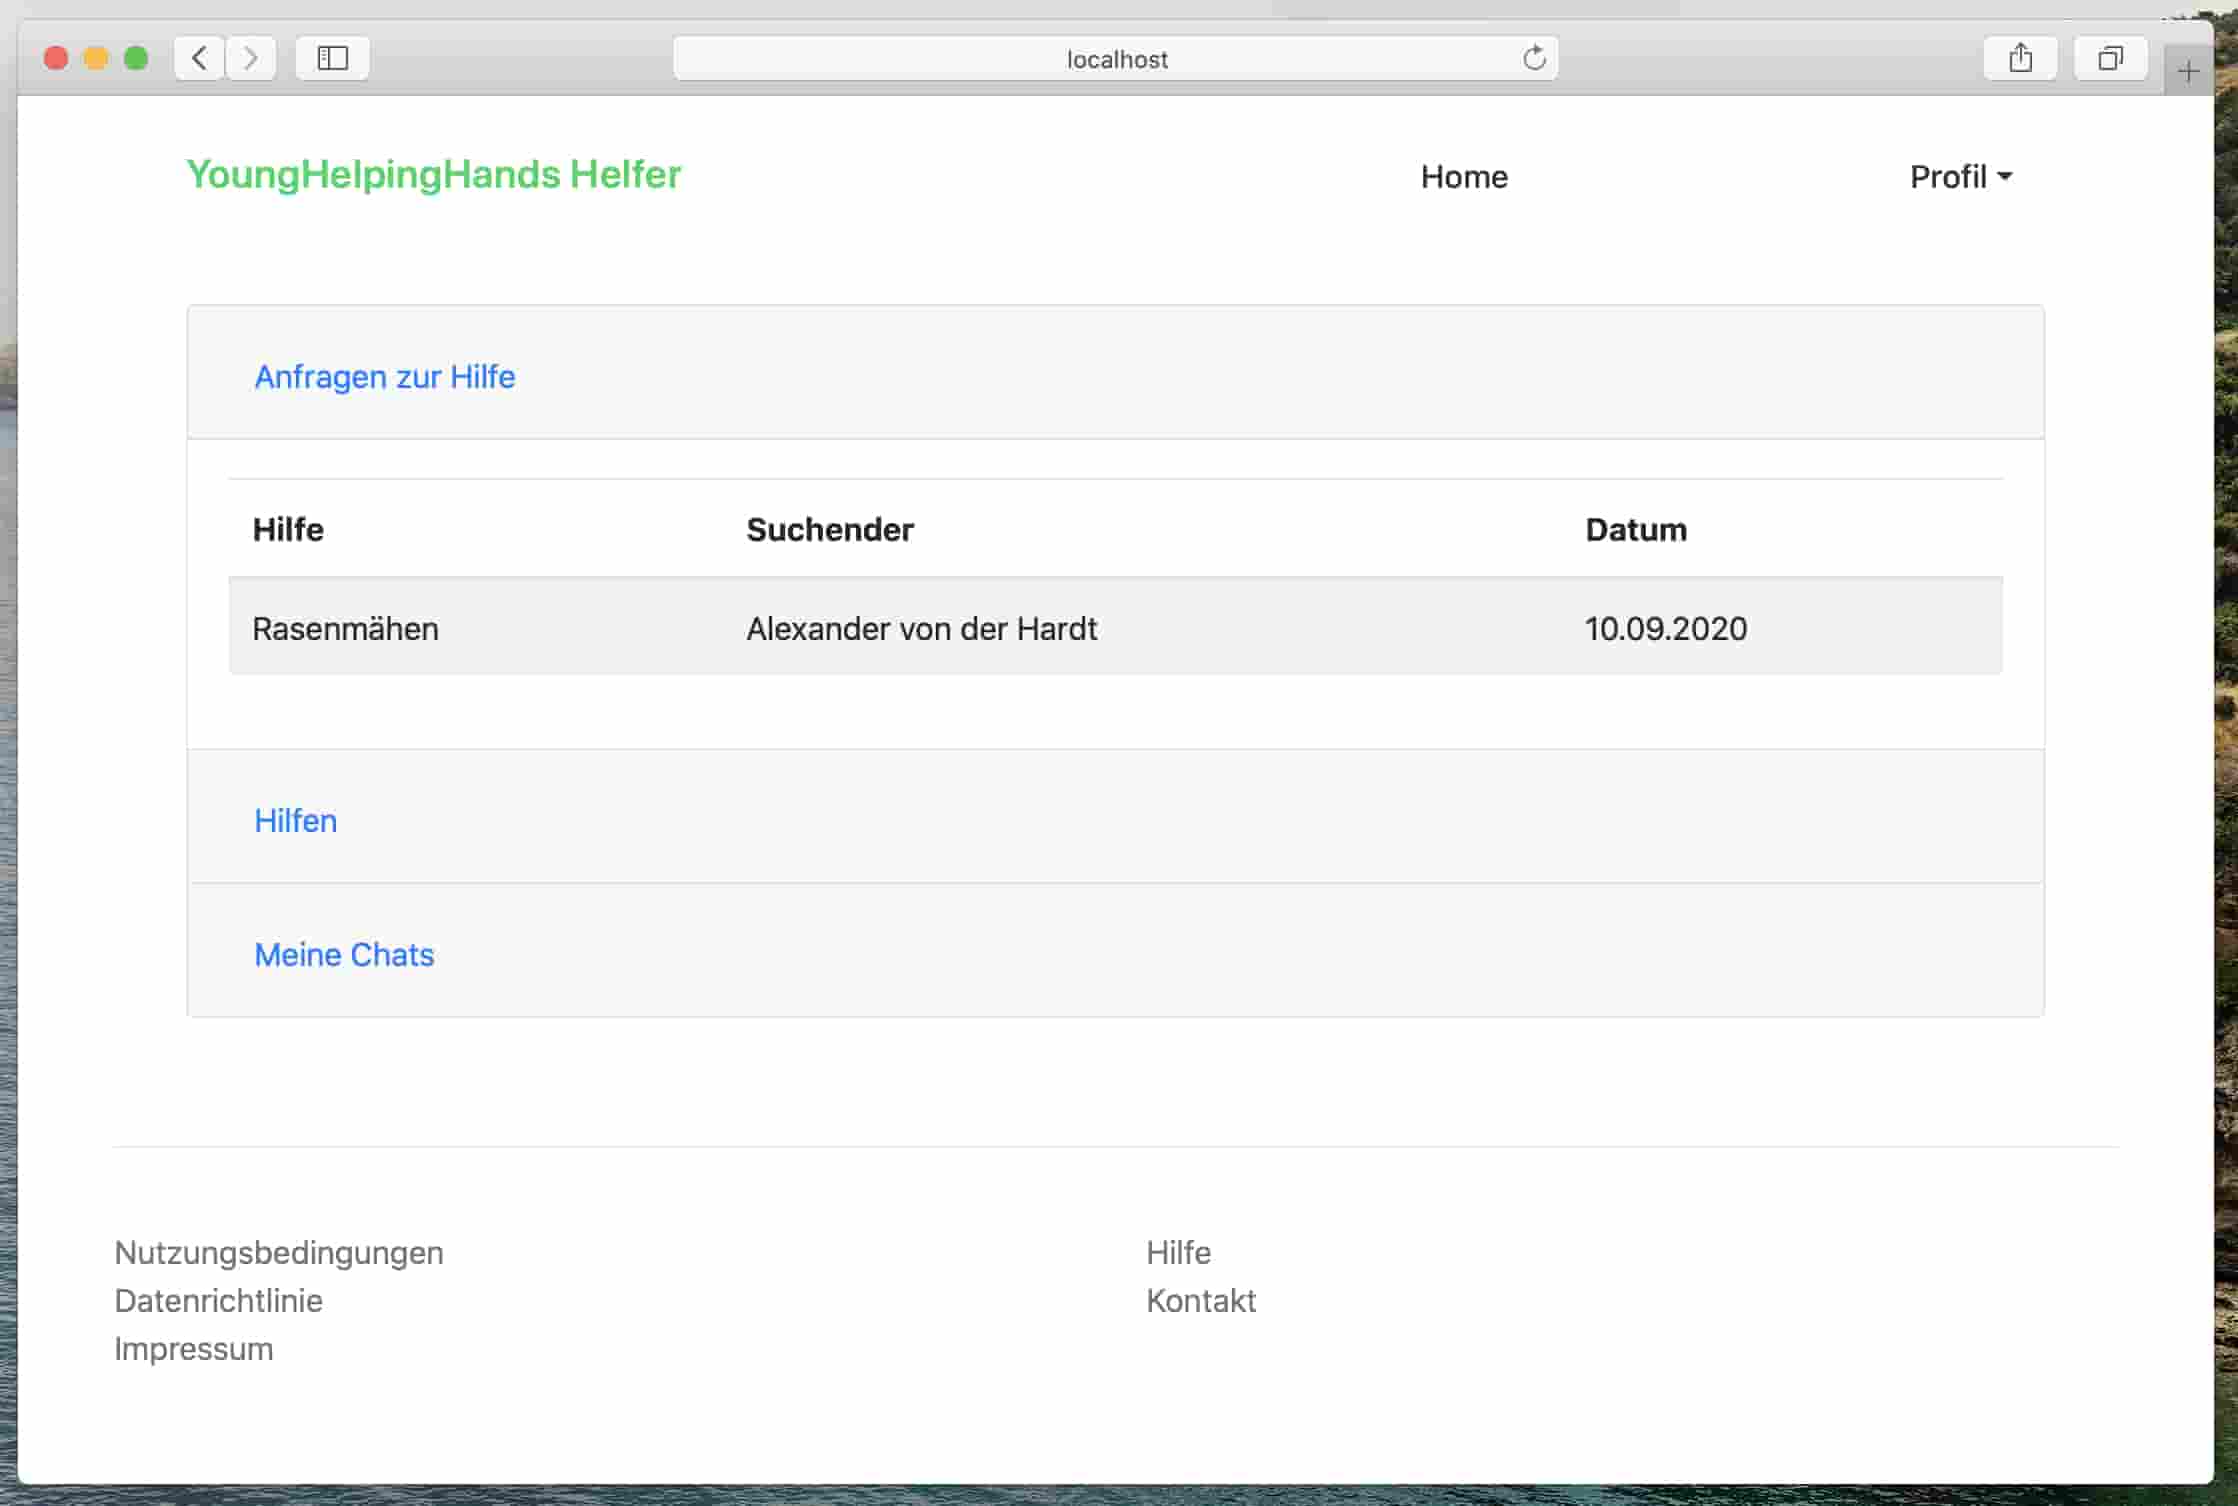Reload the page with refresh icon

(1534, 58)
